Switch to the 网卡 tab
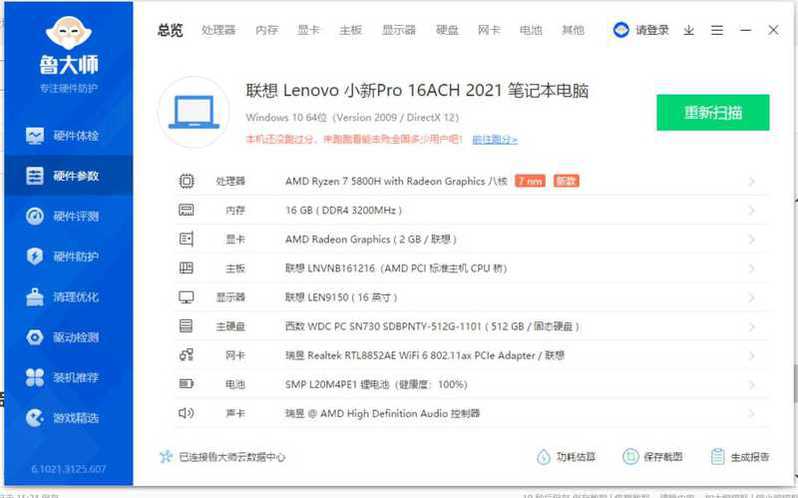The width and height of the screenshot is (798, 498). click(x=489, y=31)
